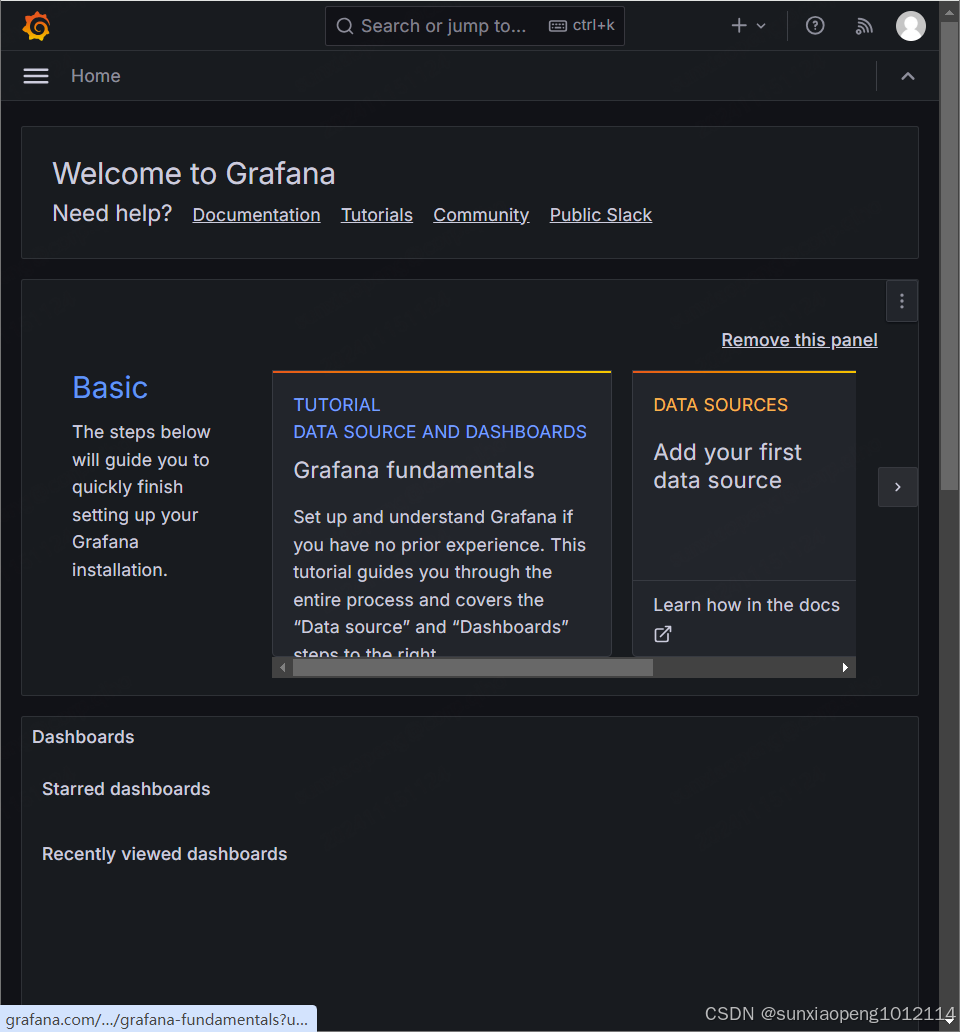Screen dimensions: 960x1032
Task: Open the help question mark icon
Action: pyautogui.click(x=815, y=26)
